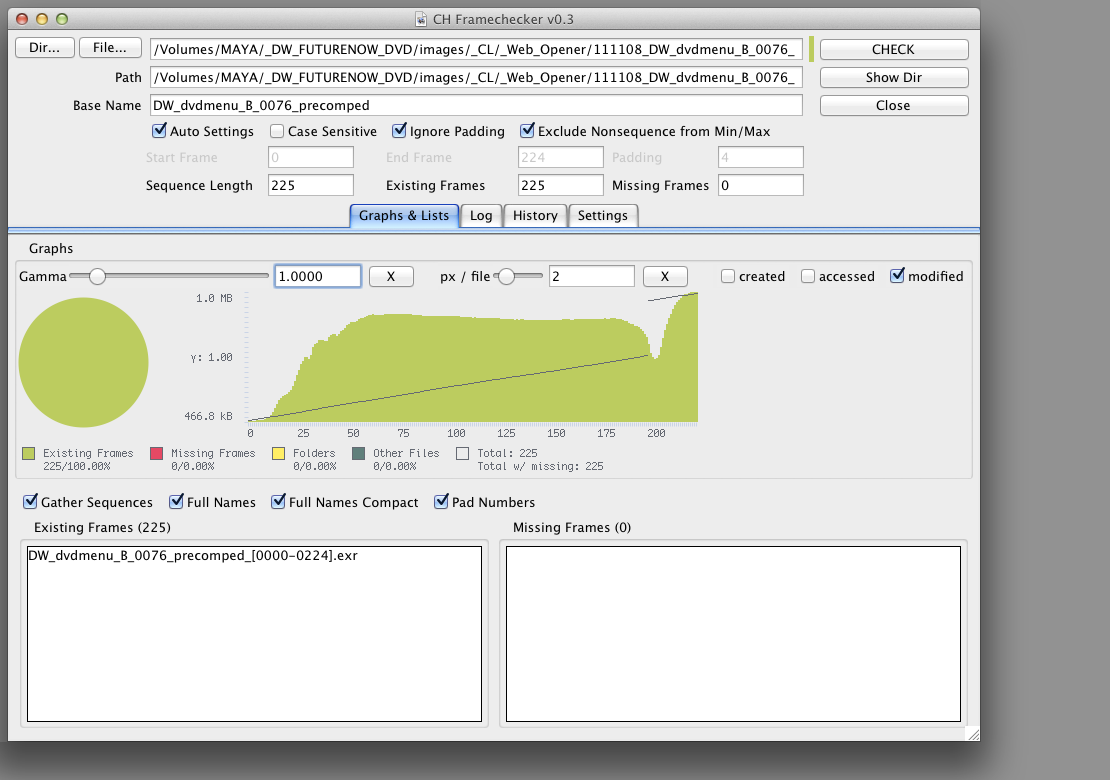Click the green status indicator beside path
This screenshot has height=780, width=1110.
coord(811,50)
